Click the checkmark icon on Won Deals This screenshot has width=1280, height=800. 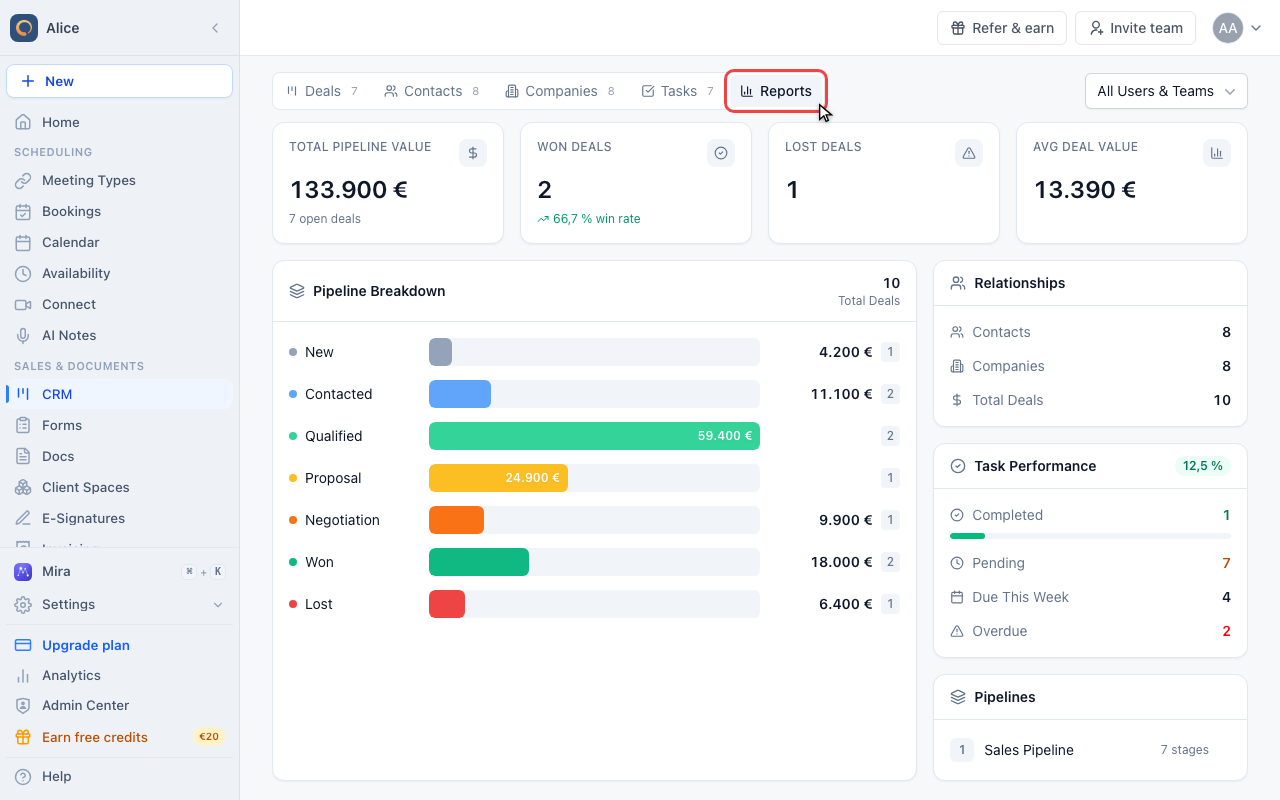click(721, 153)
